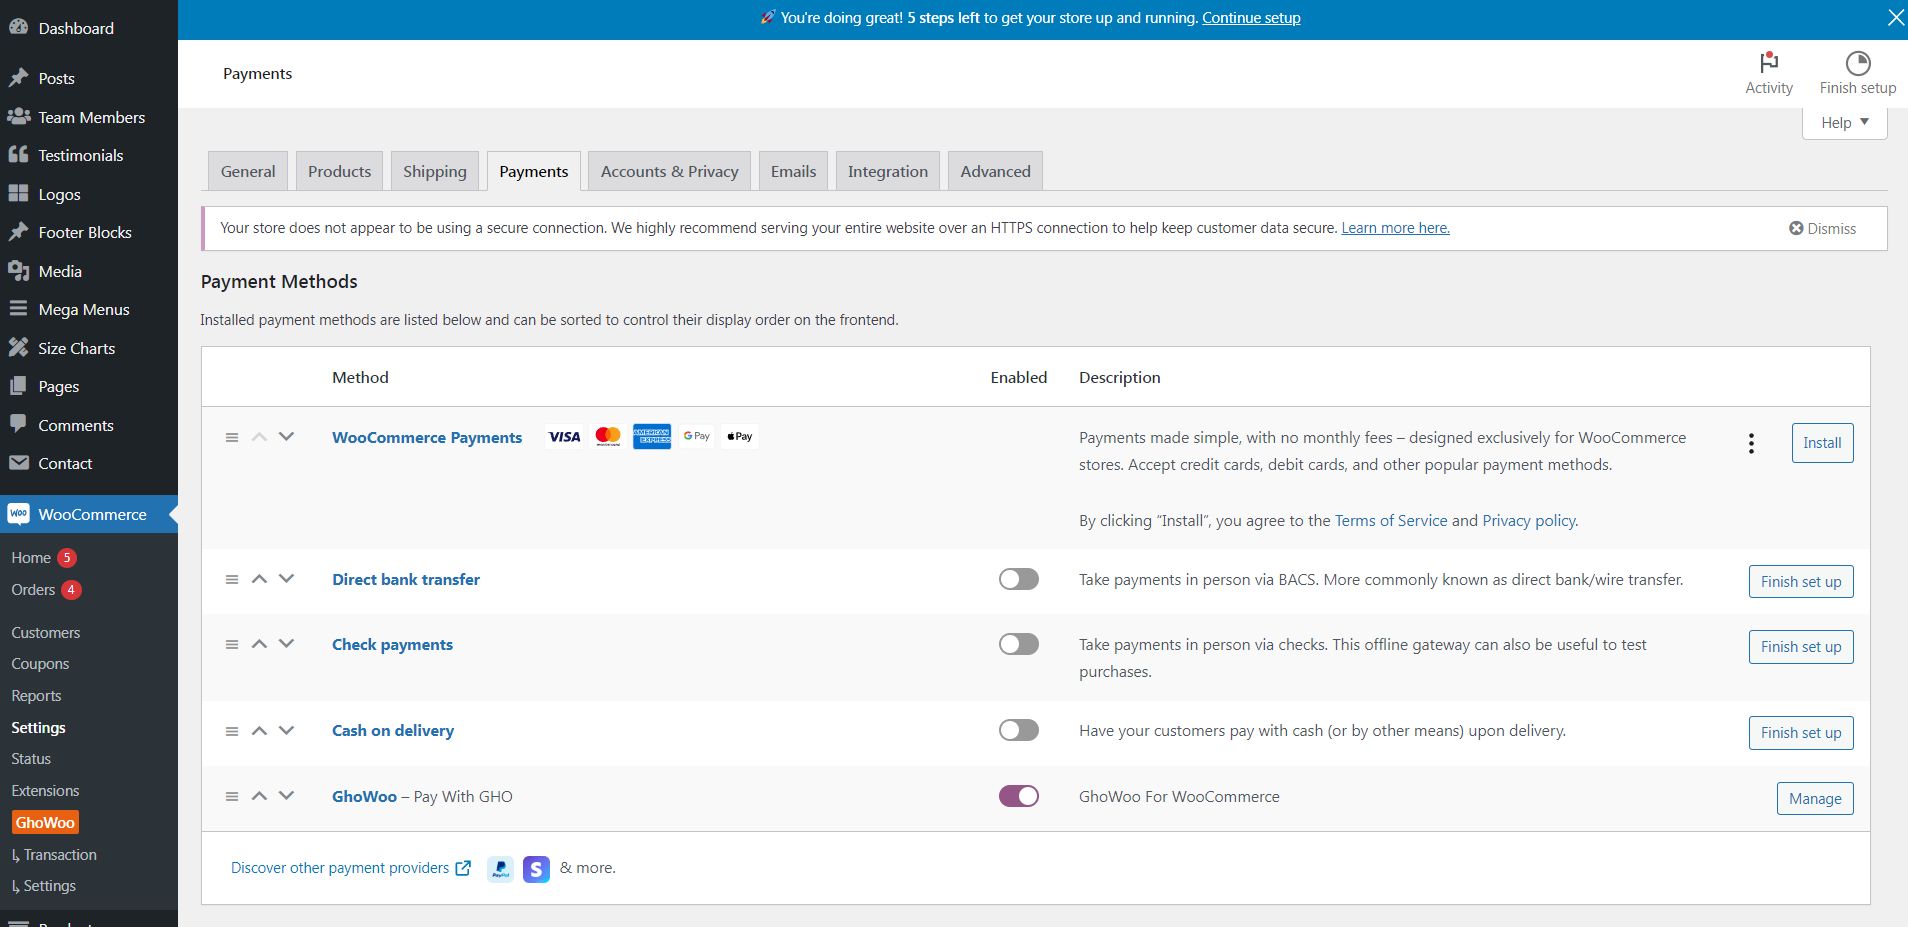Move Cash on delivery down

[286, 731]
